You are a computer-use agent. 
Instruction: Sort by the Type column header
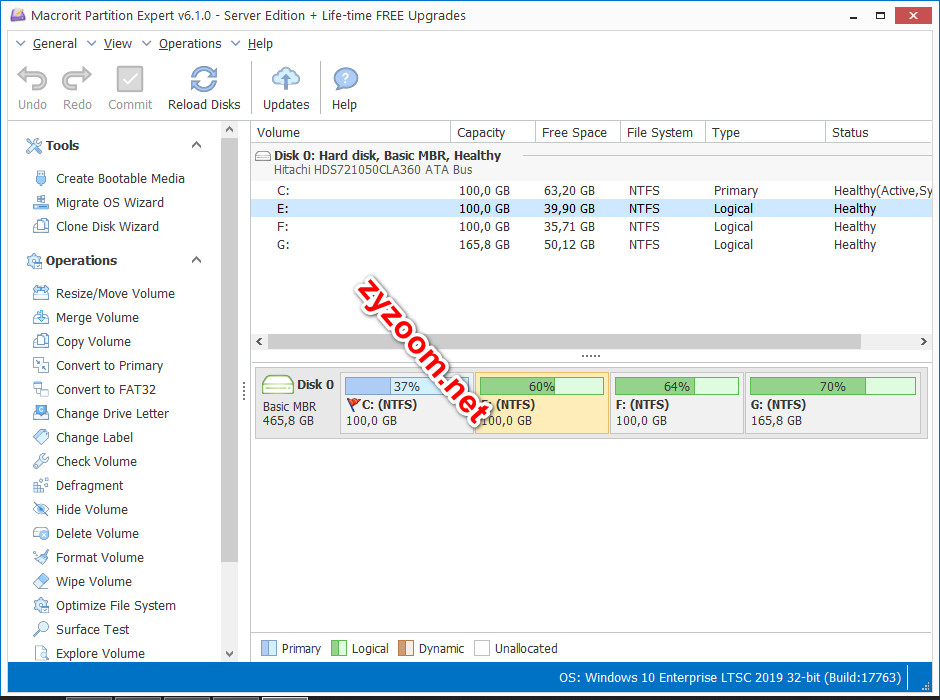(766, 132)
